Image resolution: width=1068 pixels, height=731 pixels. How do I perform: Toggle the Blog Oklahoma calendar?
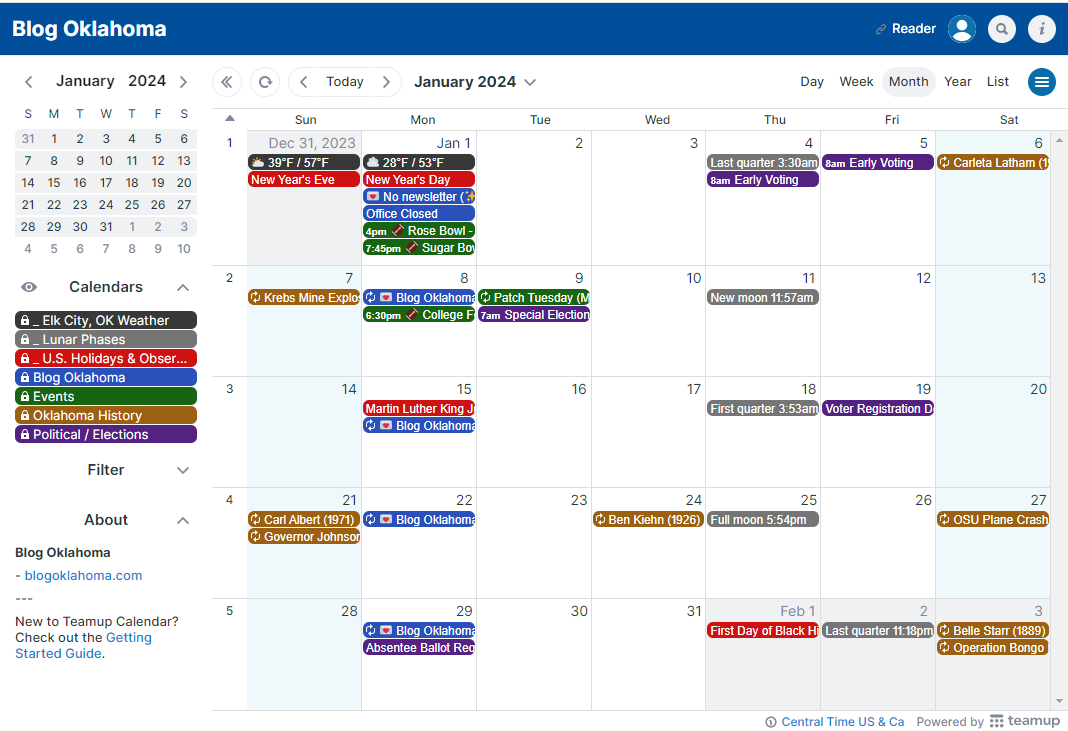coord(106,377)
